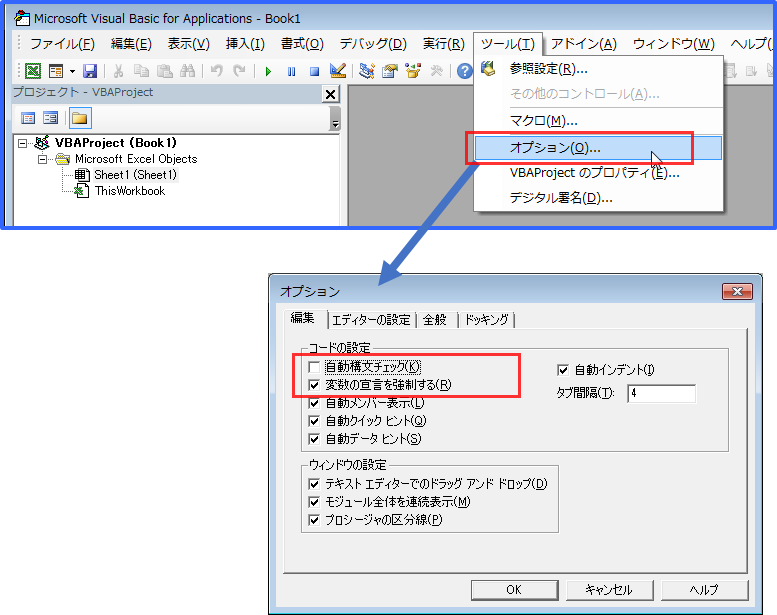Click the View Microsoft Excel toolbar icon
The width and height of the screenshot is (777, 615).
click(33, 71)
